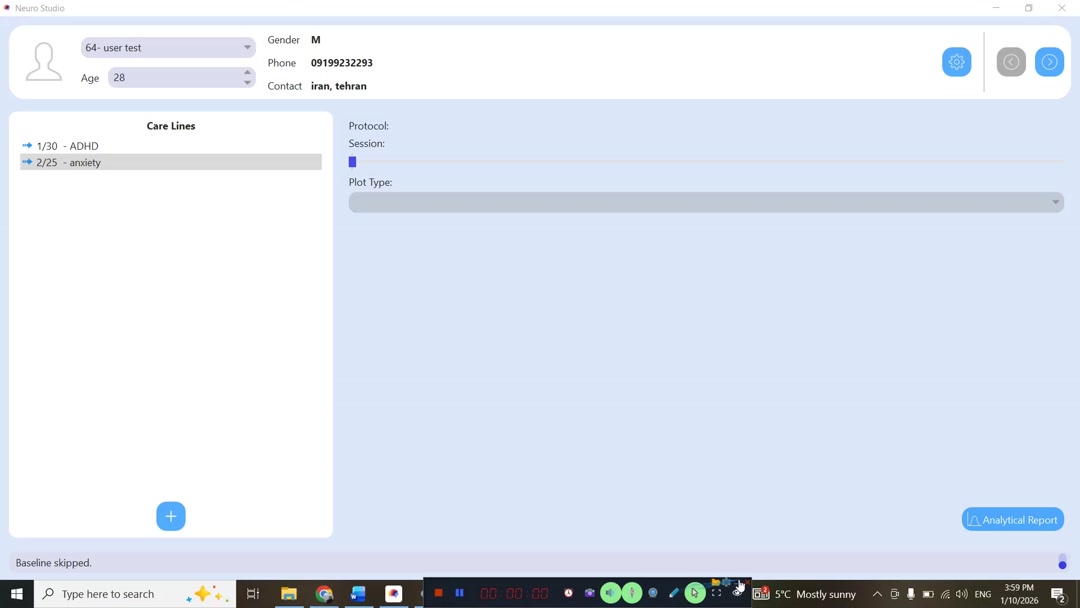Viewport: 1080px width, 608px height.
Task: Increase age with the up stepper arrow
Action: tap(247, 72)
